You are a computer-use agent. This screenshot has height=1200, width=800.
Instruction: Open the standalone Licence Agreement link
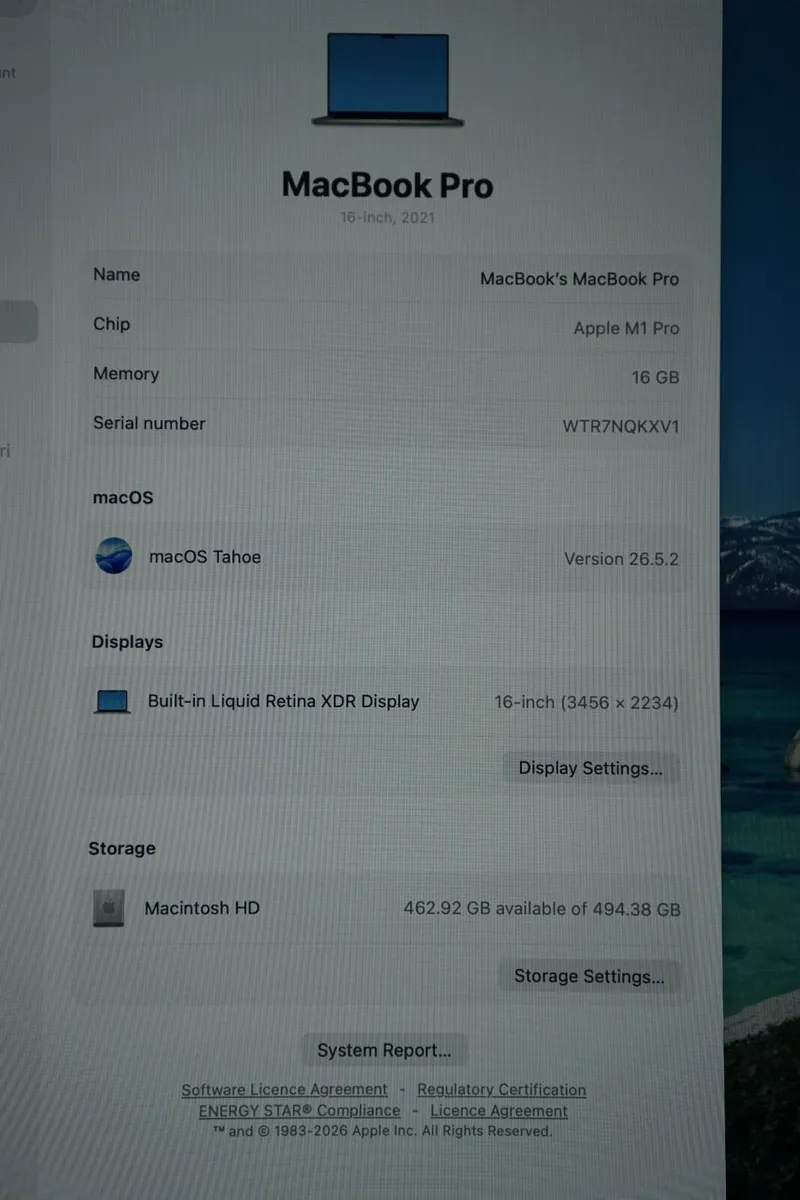pos(499,1111)
